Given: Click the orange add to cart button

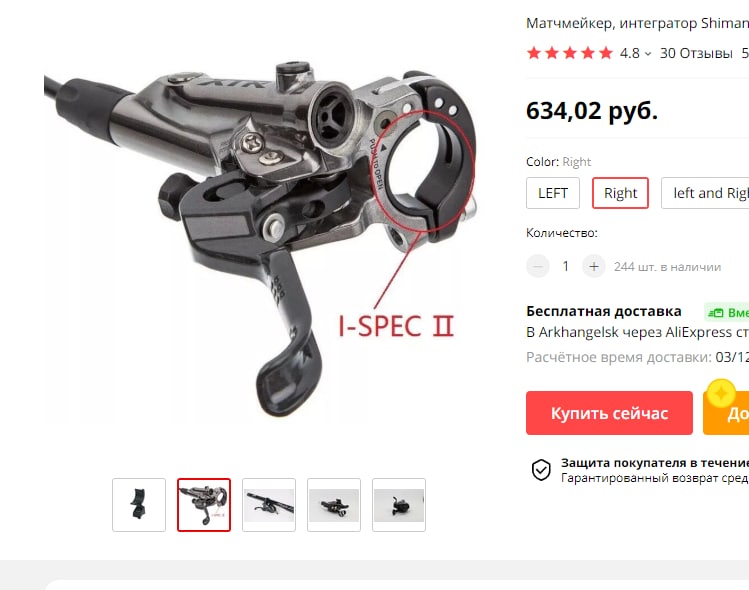Looking at the screenshot, I should pyautogui.click(x=726, y=413).
